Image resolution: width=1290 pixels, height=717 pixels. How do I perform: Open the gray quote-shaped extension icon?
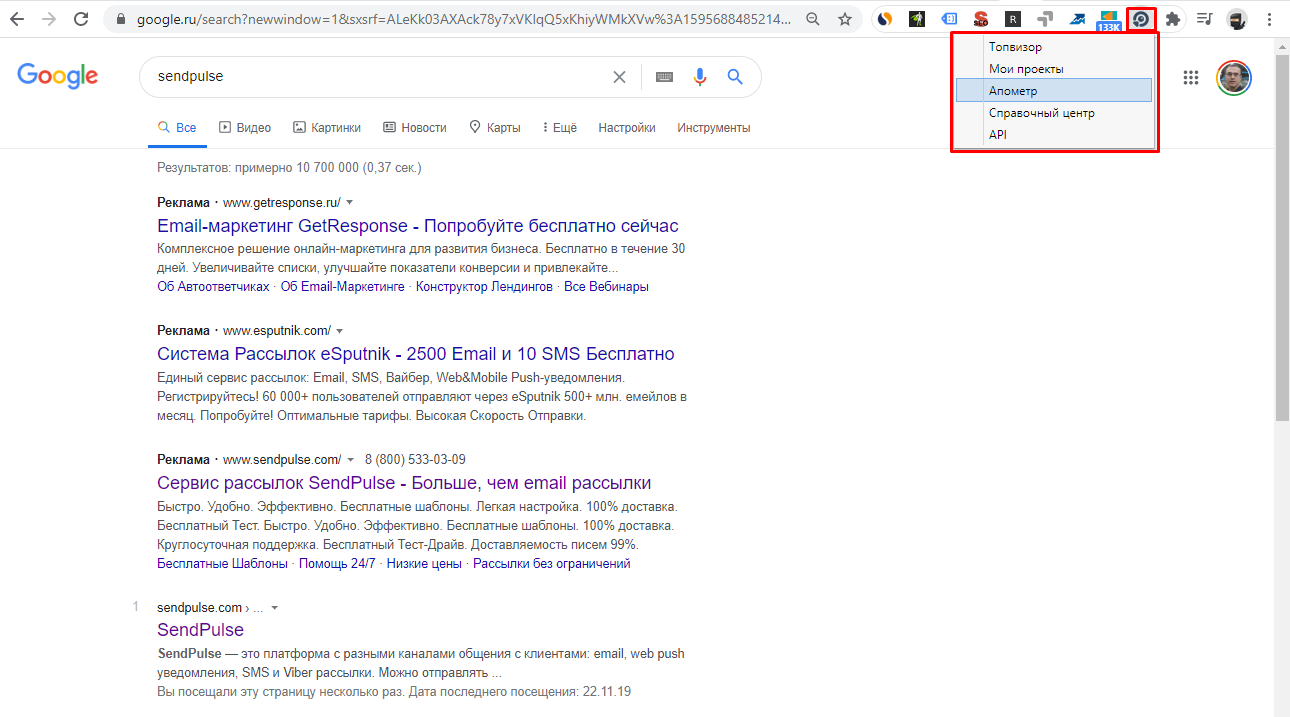coord(1045,19)
